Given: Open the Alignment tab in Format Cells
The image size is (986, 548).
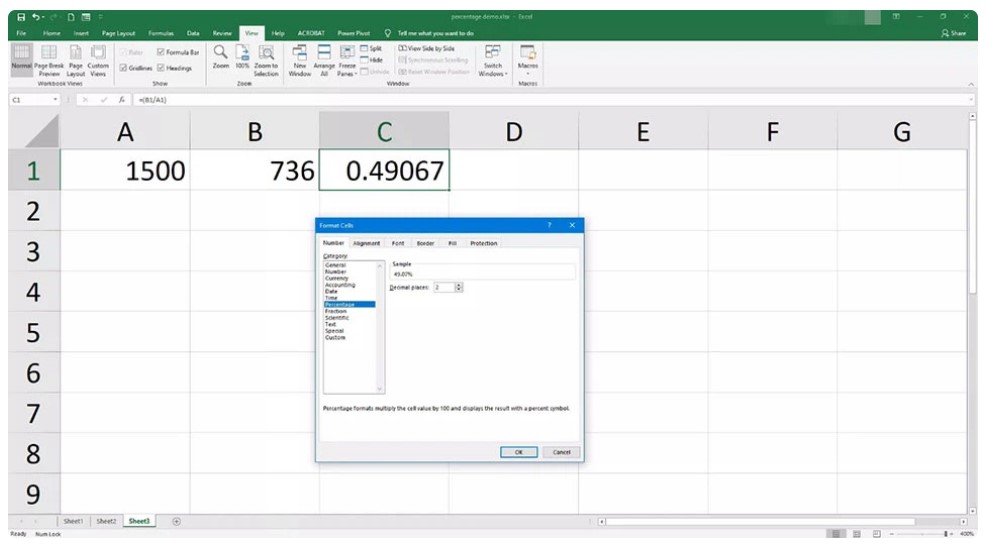Looking at the screenshot, I should coord(367,243).
